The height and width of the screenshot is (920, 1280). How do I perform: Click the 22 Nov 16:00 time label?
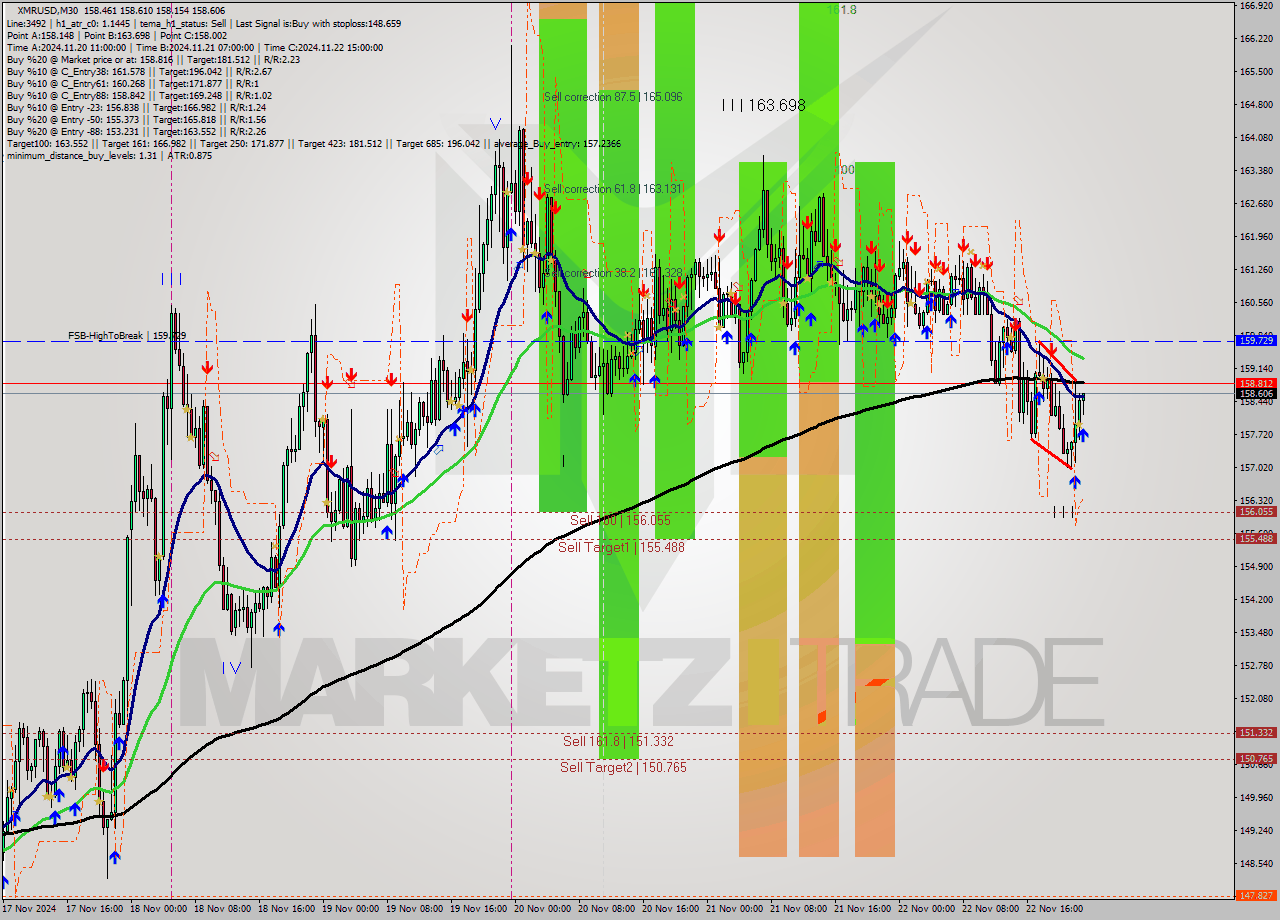[1054, 909]
